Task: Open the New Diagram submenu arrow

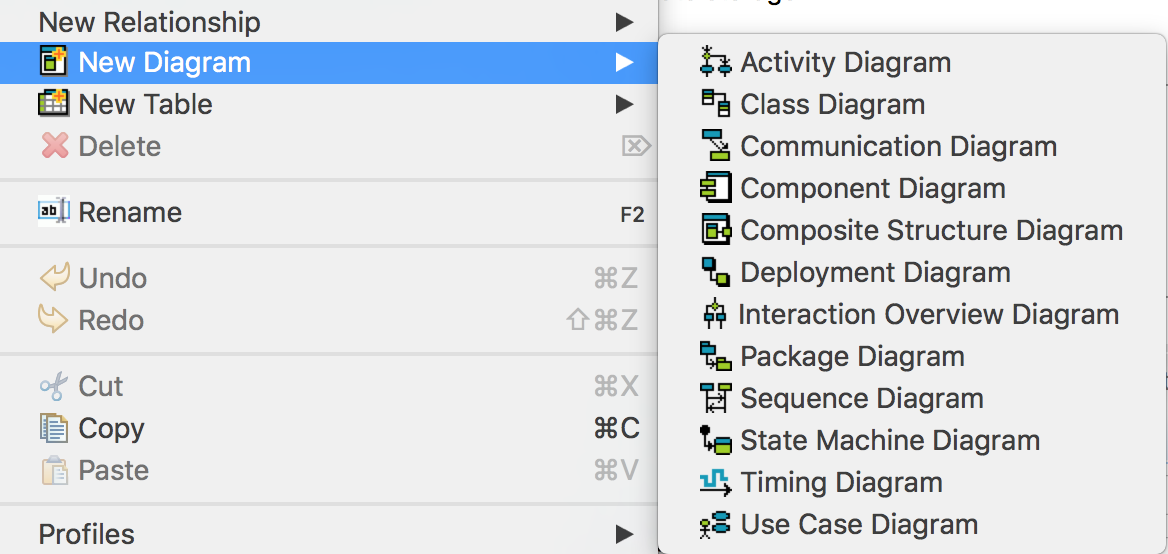Action: pyautogui.click(x=624, y=63)
